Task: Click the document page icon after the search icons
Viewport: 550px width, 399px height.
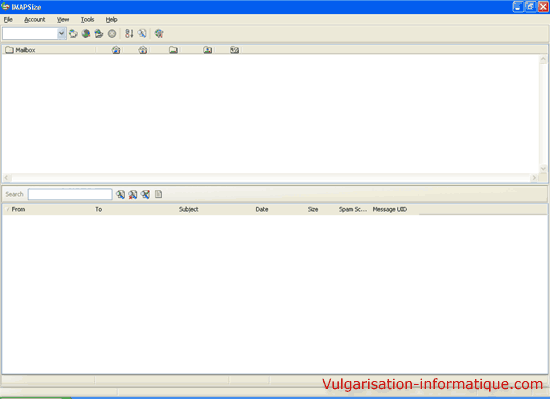Action: (x=159, y=194)
